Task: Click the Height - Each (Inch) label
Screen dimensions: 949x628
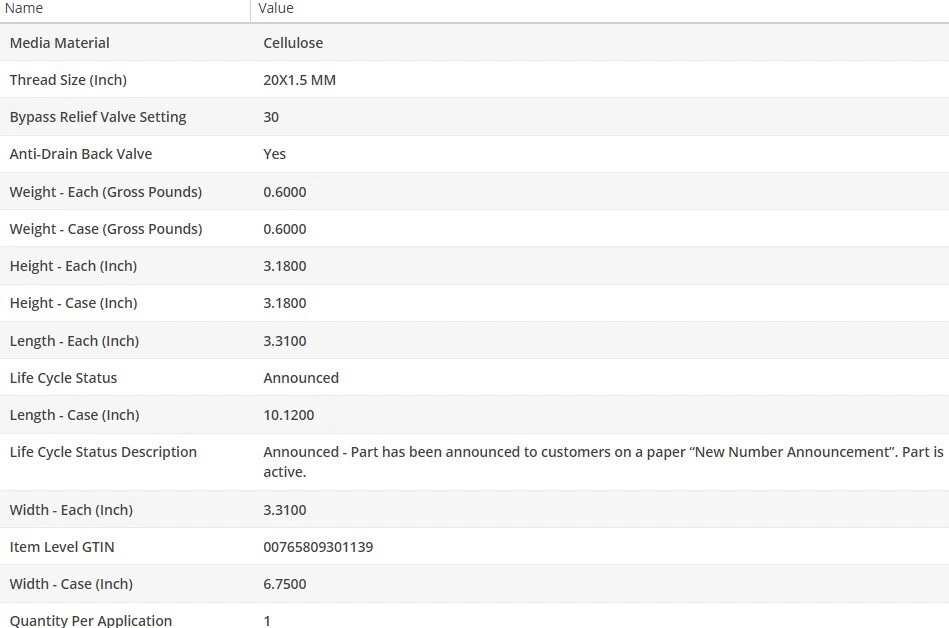Action: coord(73,266)
